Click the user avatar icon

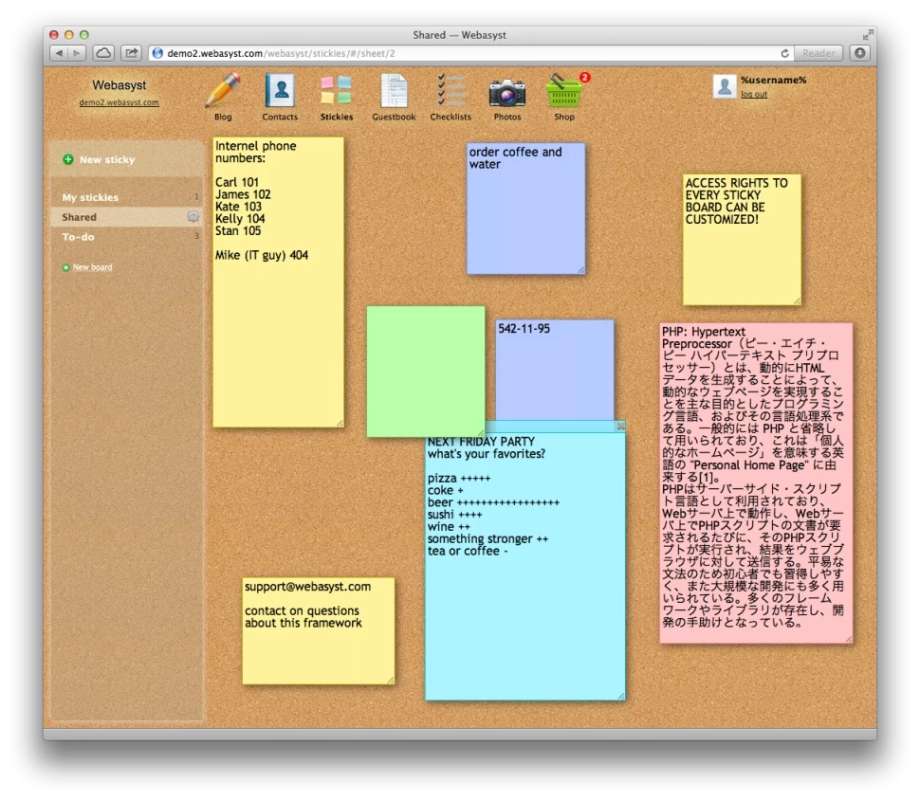point(724,86)
